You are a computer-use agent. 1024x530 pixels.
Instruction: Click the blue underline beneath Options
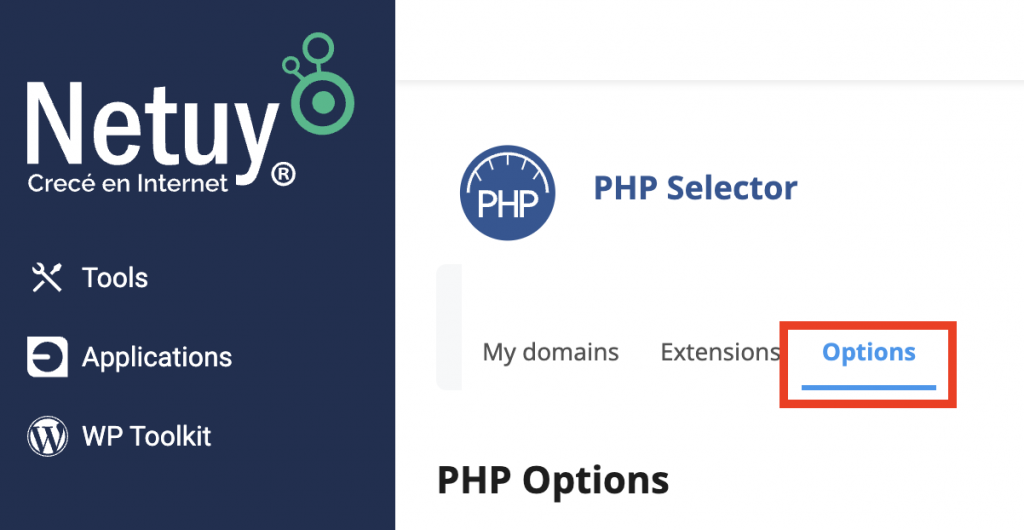[869, 388]
